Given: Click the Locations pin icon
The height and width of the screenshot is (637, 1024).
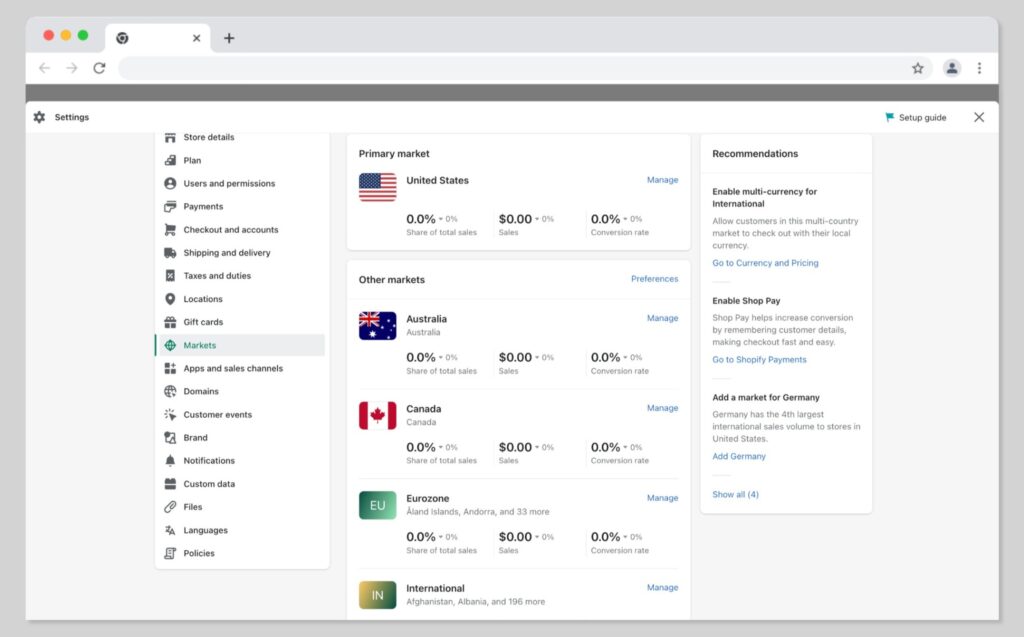Looking at the screenshot, I should pyautogui.click(x=170, y=299).
